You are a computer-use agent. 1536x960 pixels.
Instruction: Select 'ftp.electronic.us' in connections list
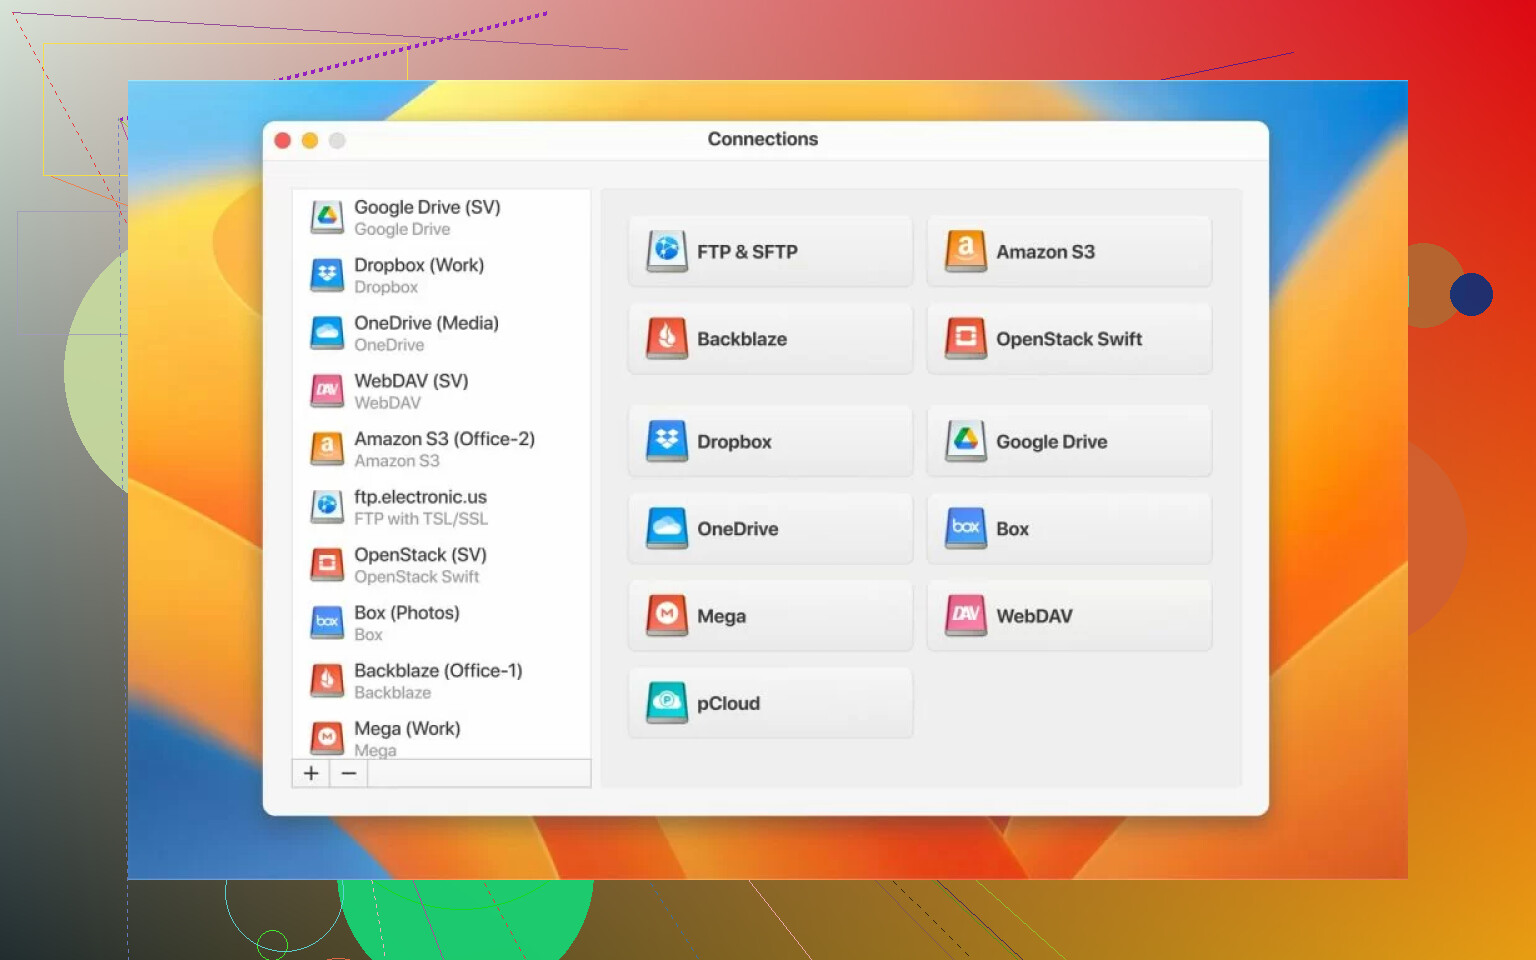[441, 507]
